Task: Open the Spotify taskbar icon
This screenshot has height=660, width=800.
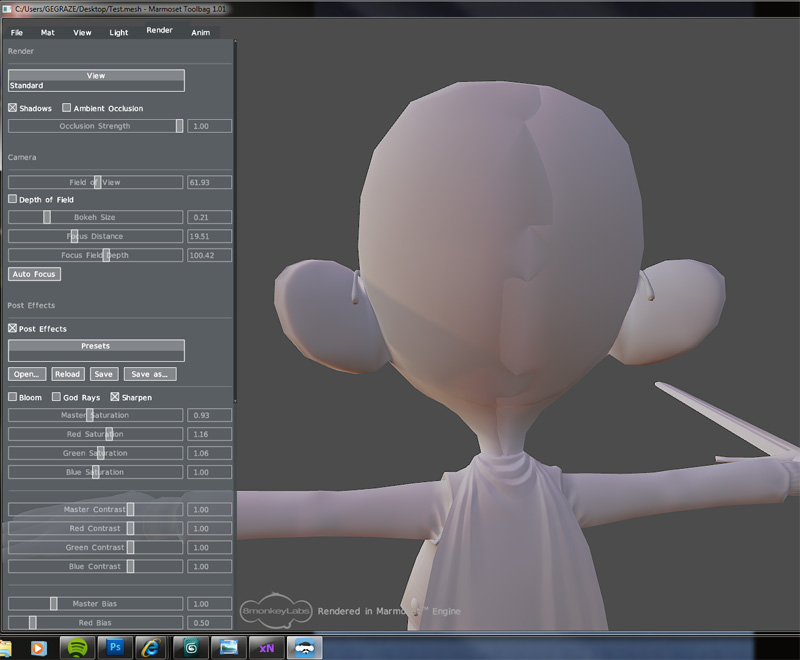Action: coord(77,648)
